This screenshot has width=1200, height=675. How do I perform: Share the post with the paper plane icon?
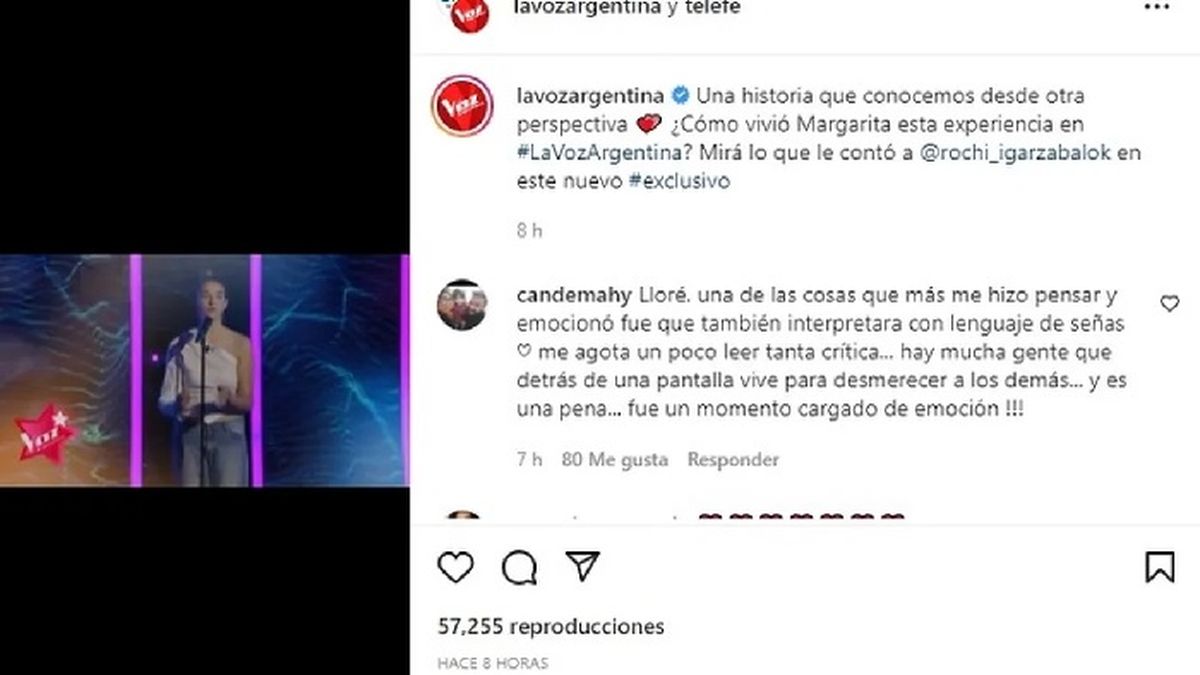pos(582,567)
